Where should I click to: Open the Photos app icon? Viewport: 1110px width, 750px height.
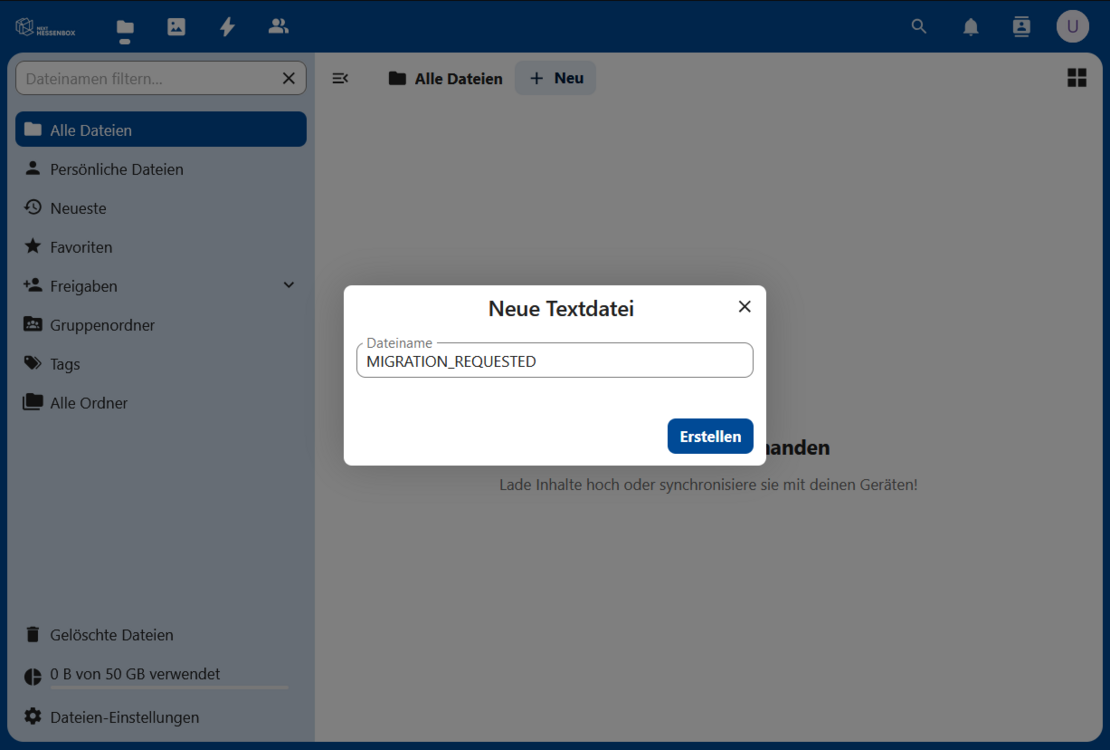(176, 27)
